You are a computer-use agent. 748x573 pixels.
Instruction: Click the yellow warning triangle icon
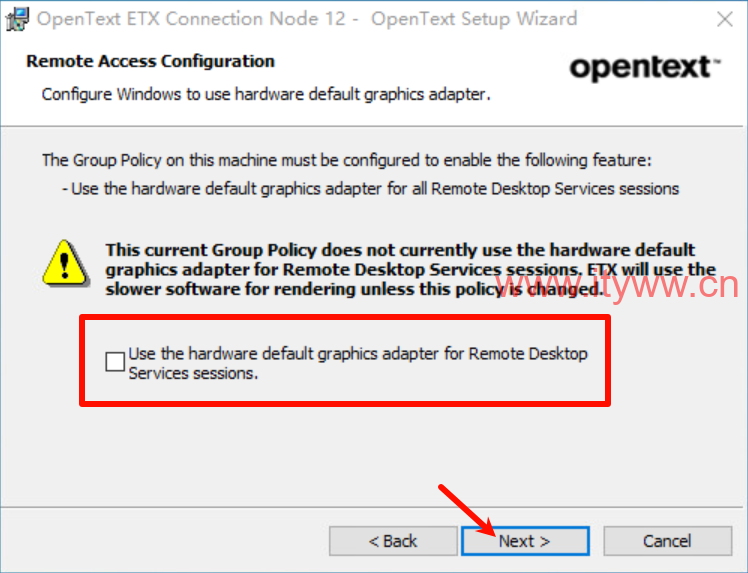[65, 263]
